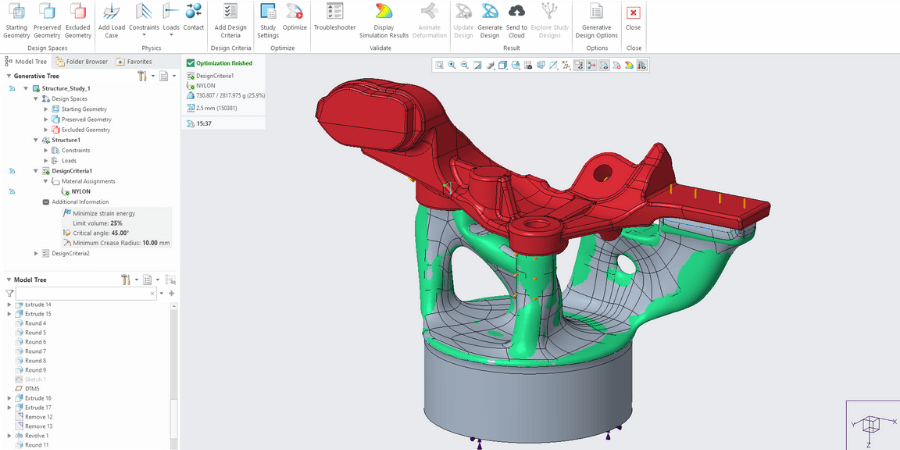
Task: Open the Favorites tab
Action: point(135,61)
